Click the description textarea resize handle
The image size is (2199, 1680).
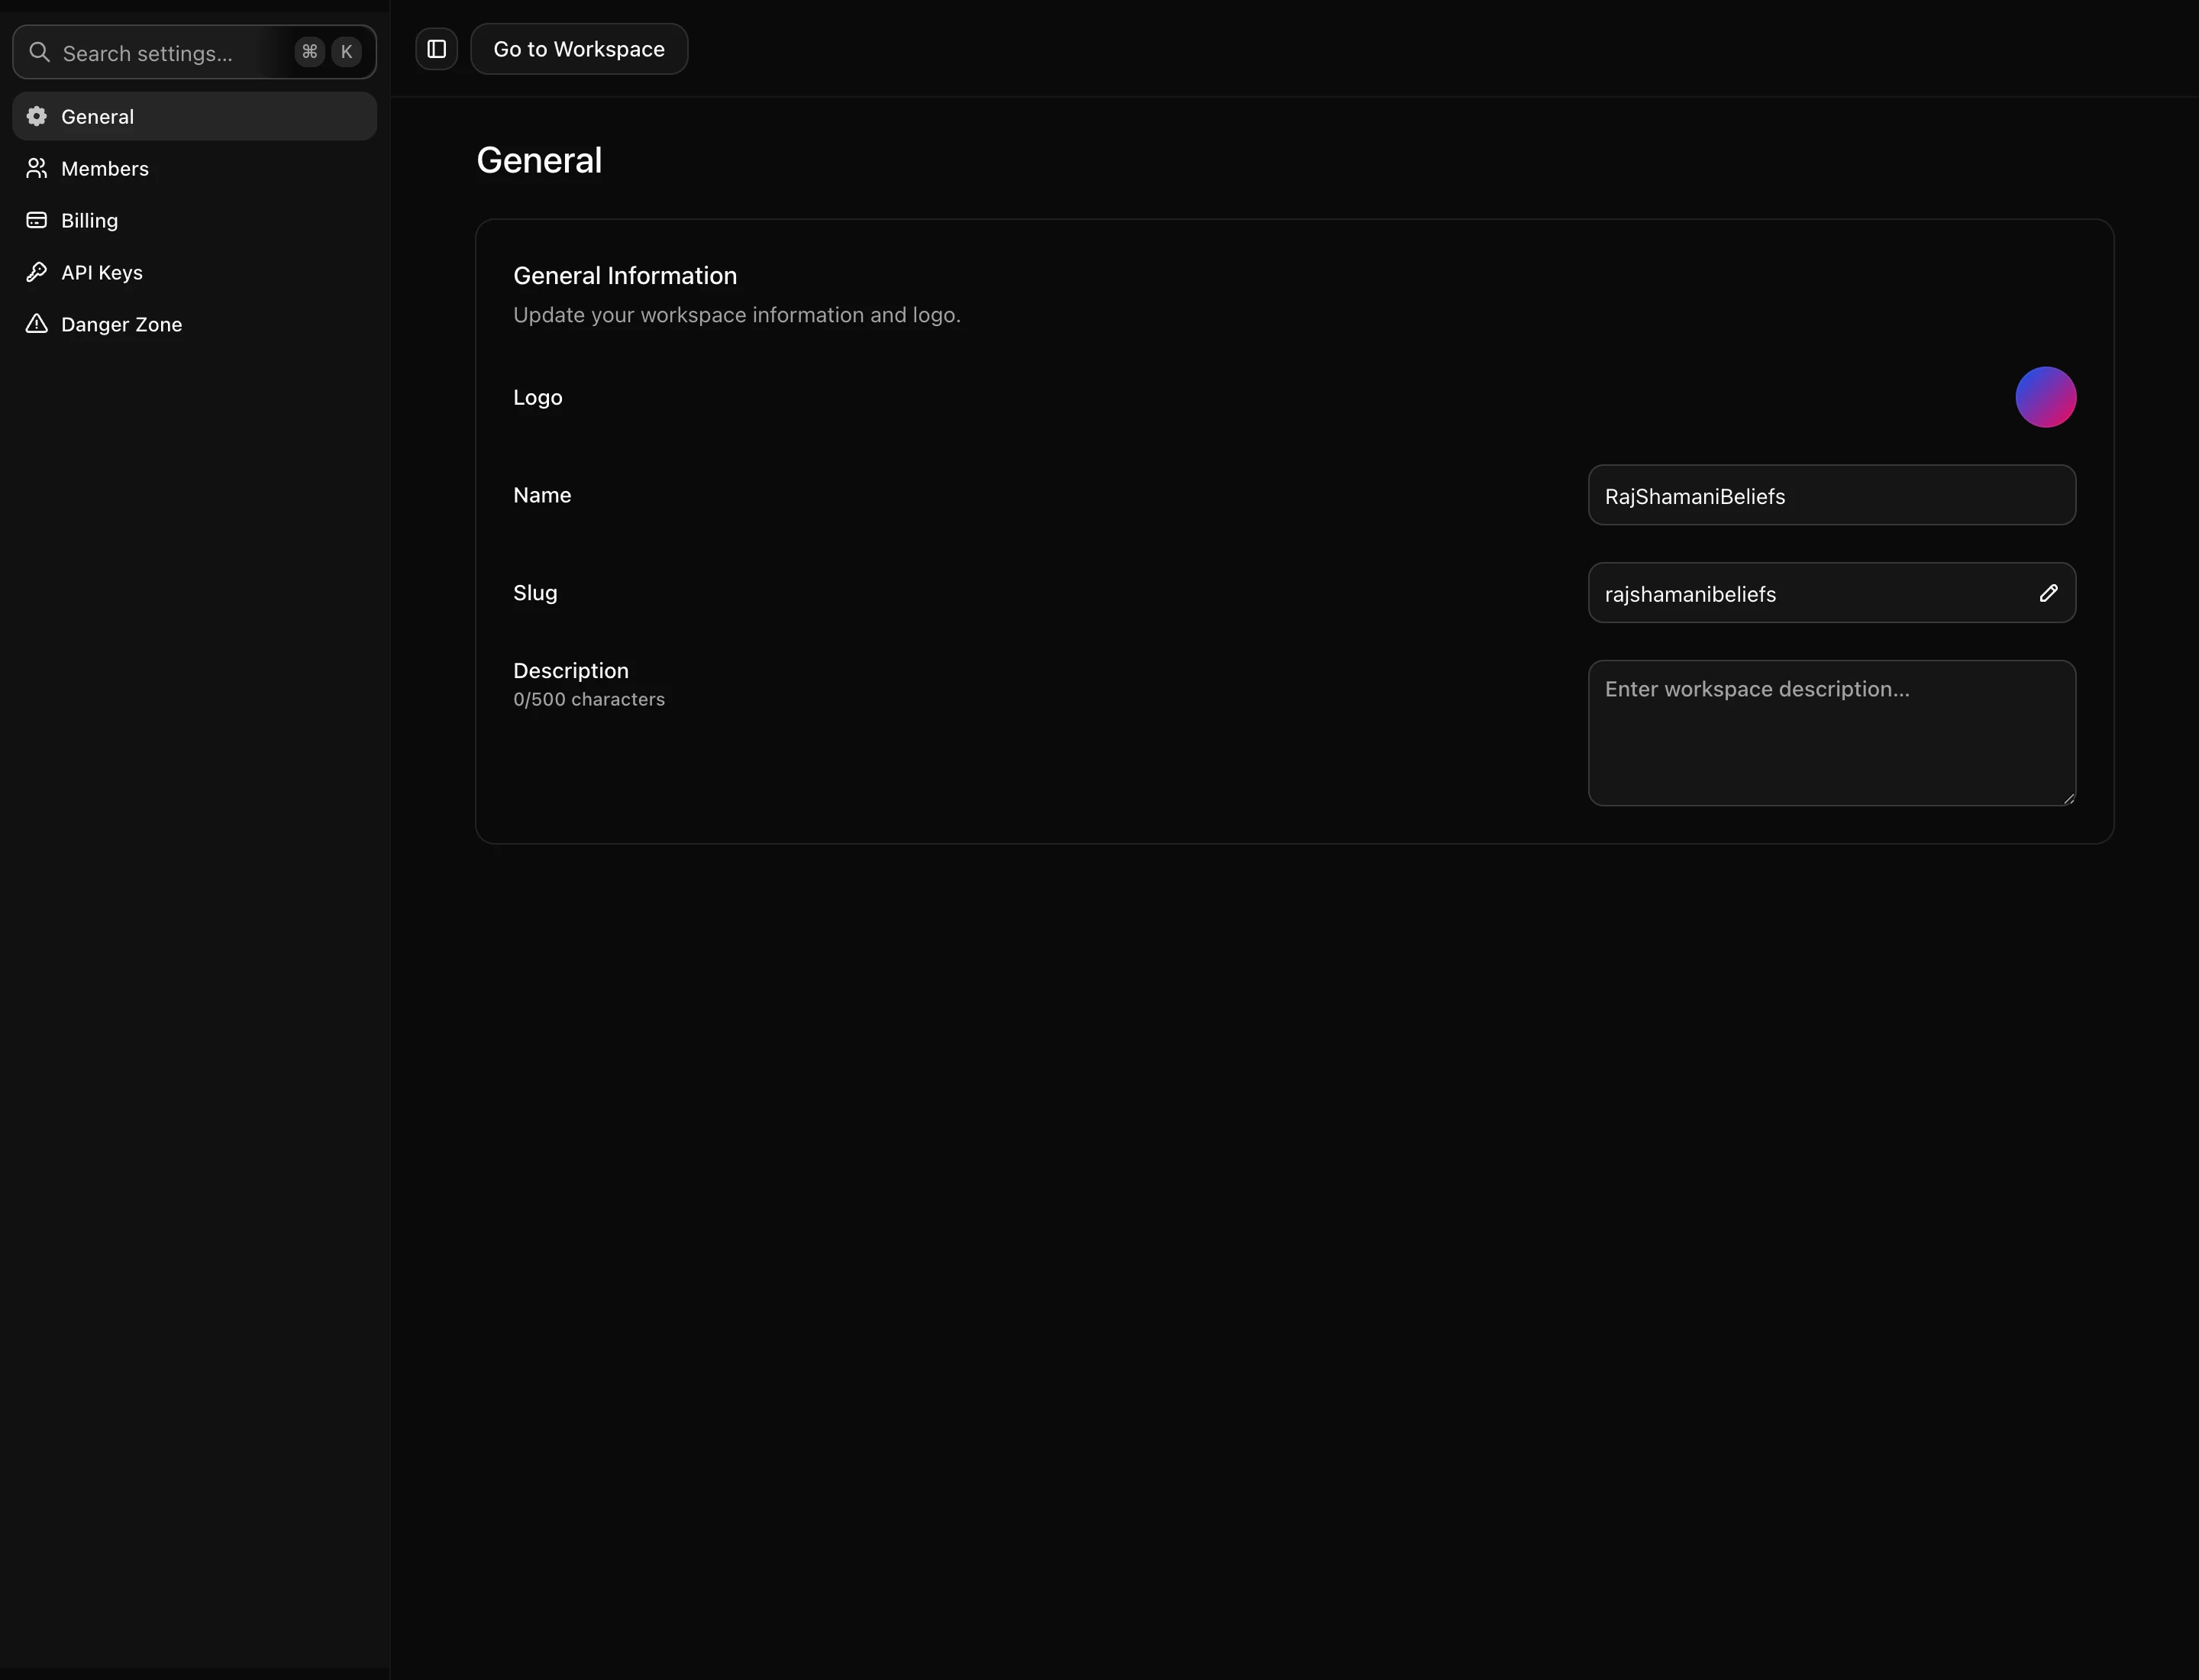[x=2068, y=798]
